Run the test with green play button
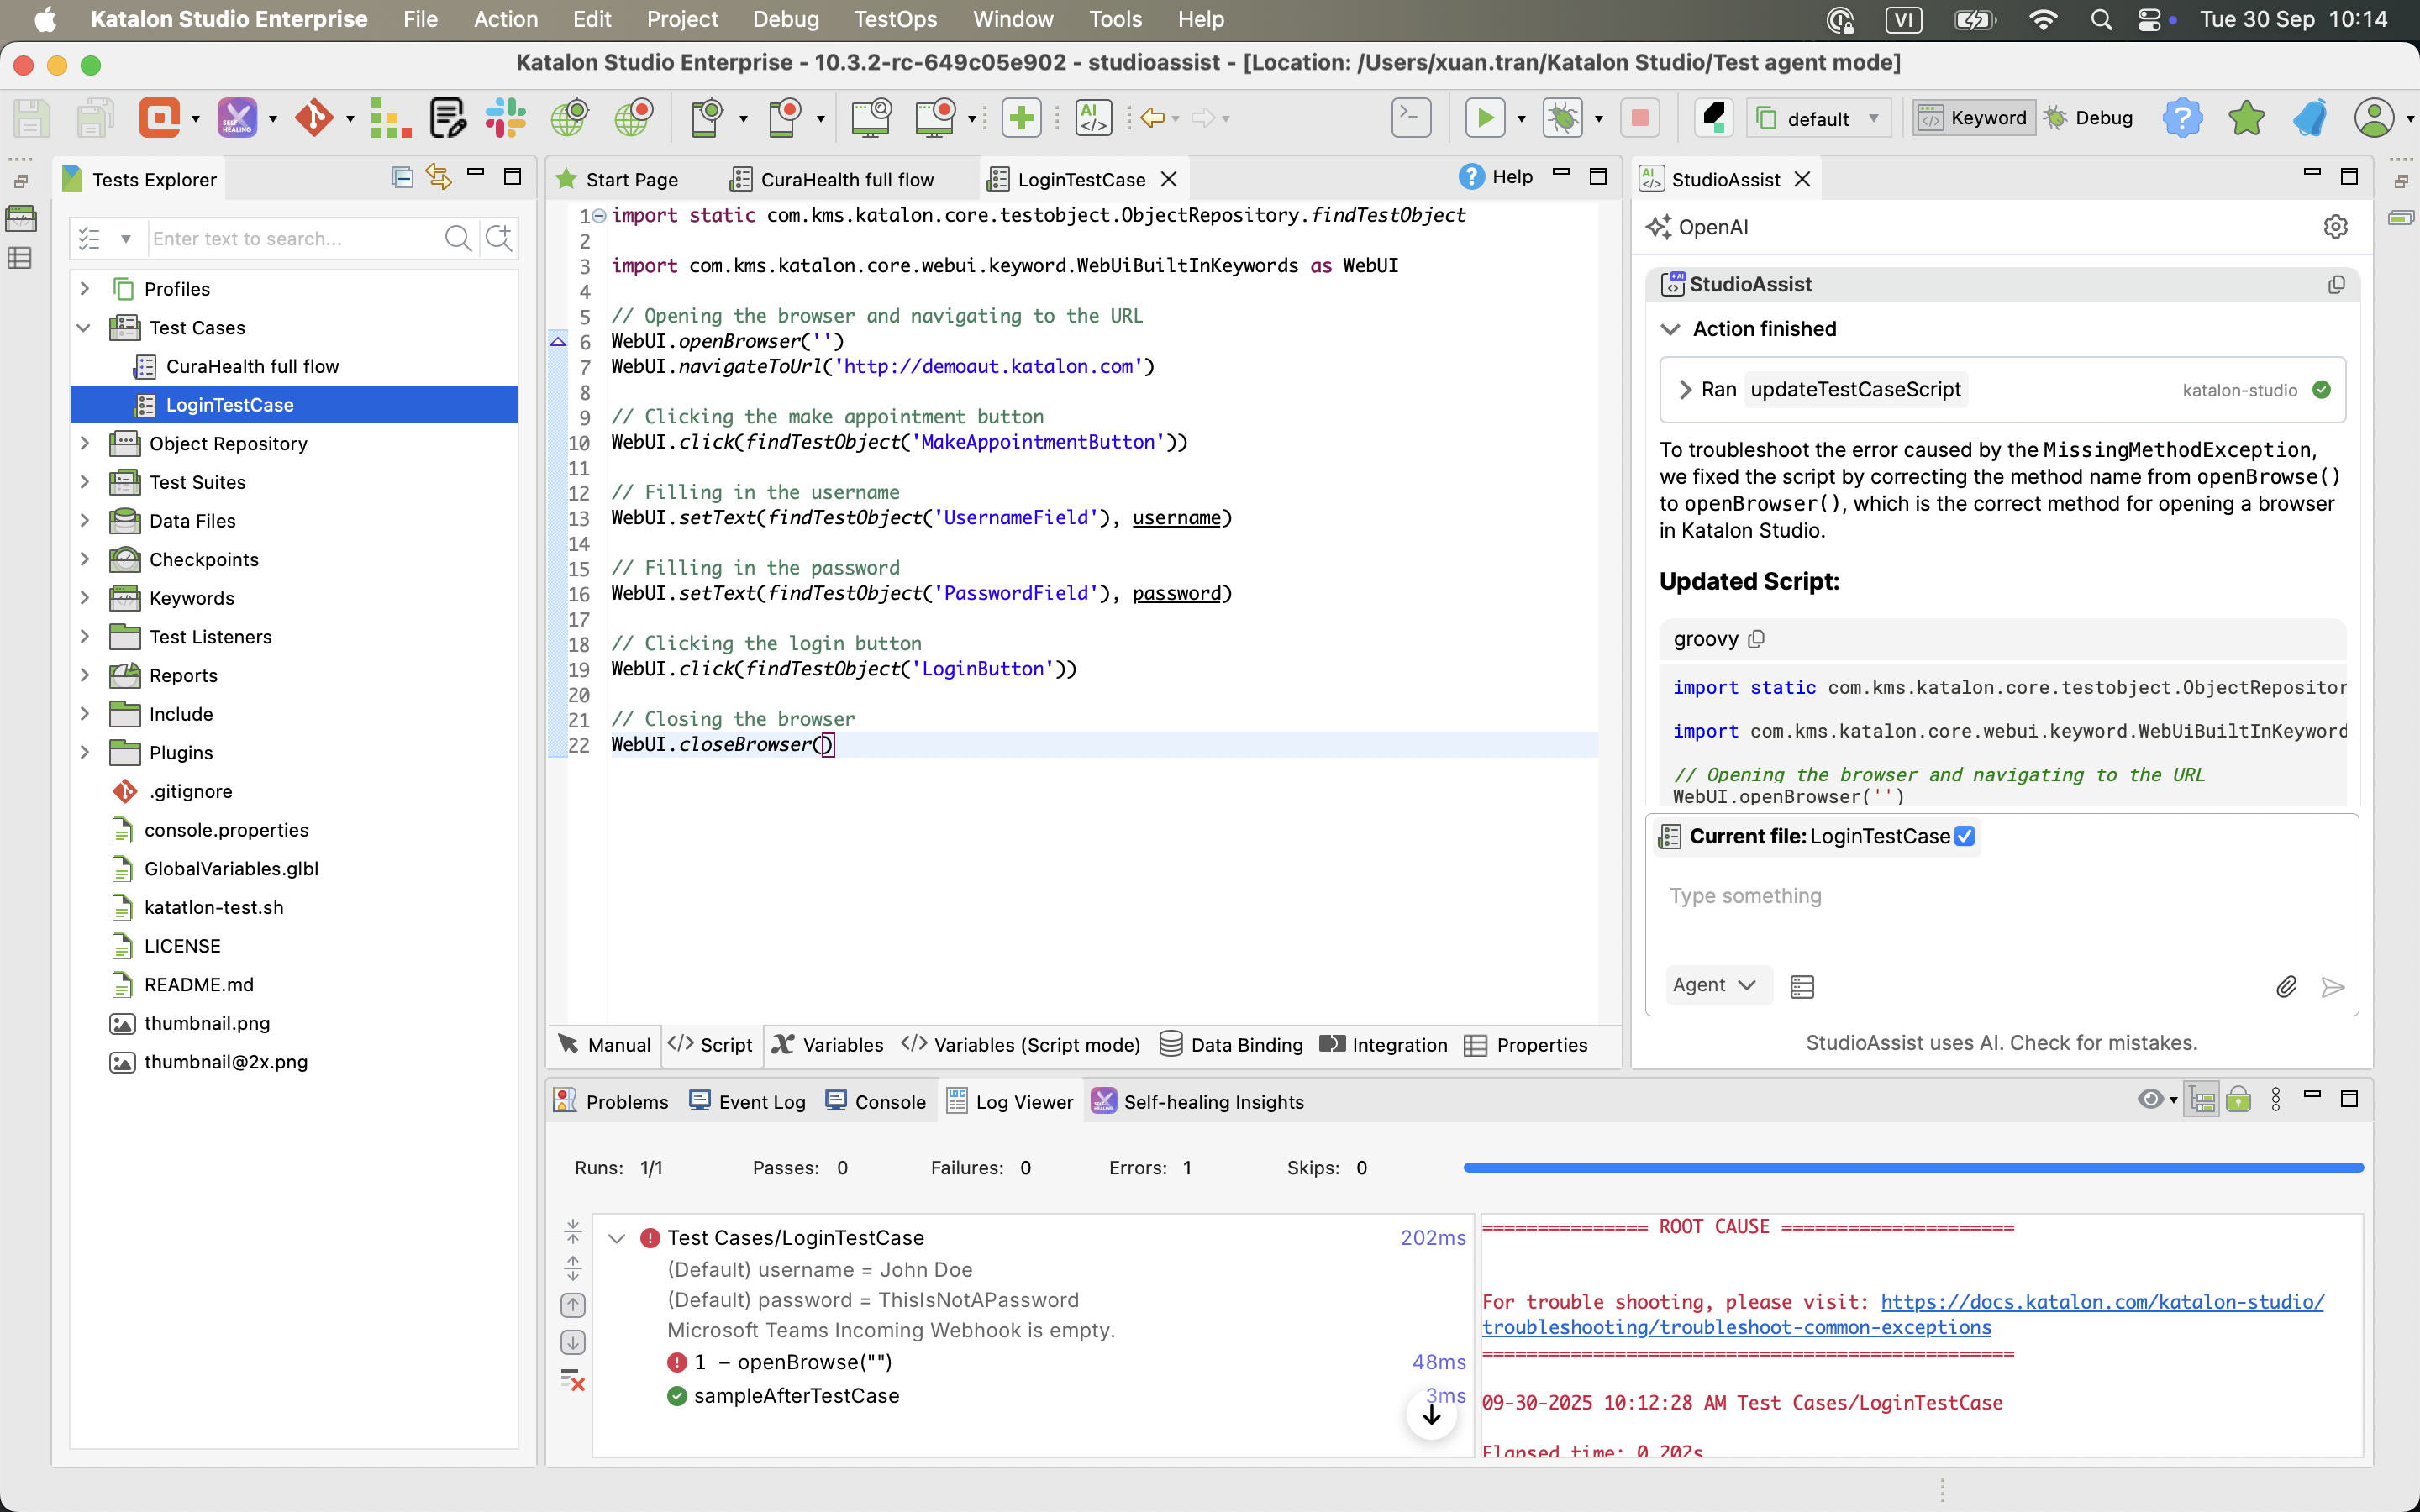 coord(1485,118)
